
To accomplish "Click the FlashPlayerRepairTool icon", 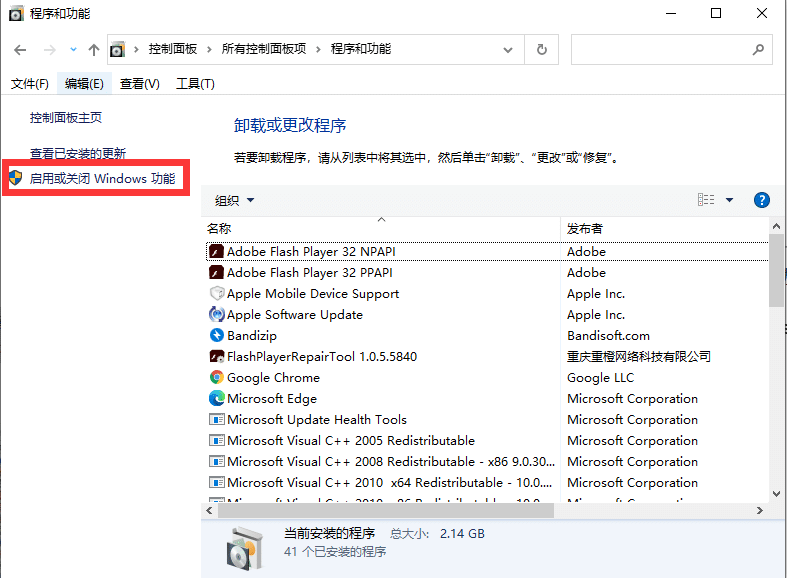I will (x=216, y=356).
